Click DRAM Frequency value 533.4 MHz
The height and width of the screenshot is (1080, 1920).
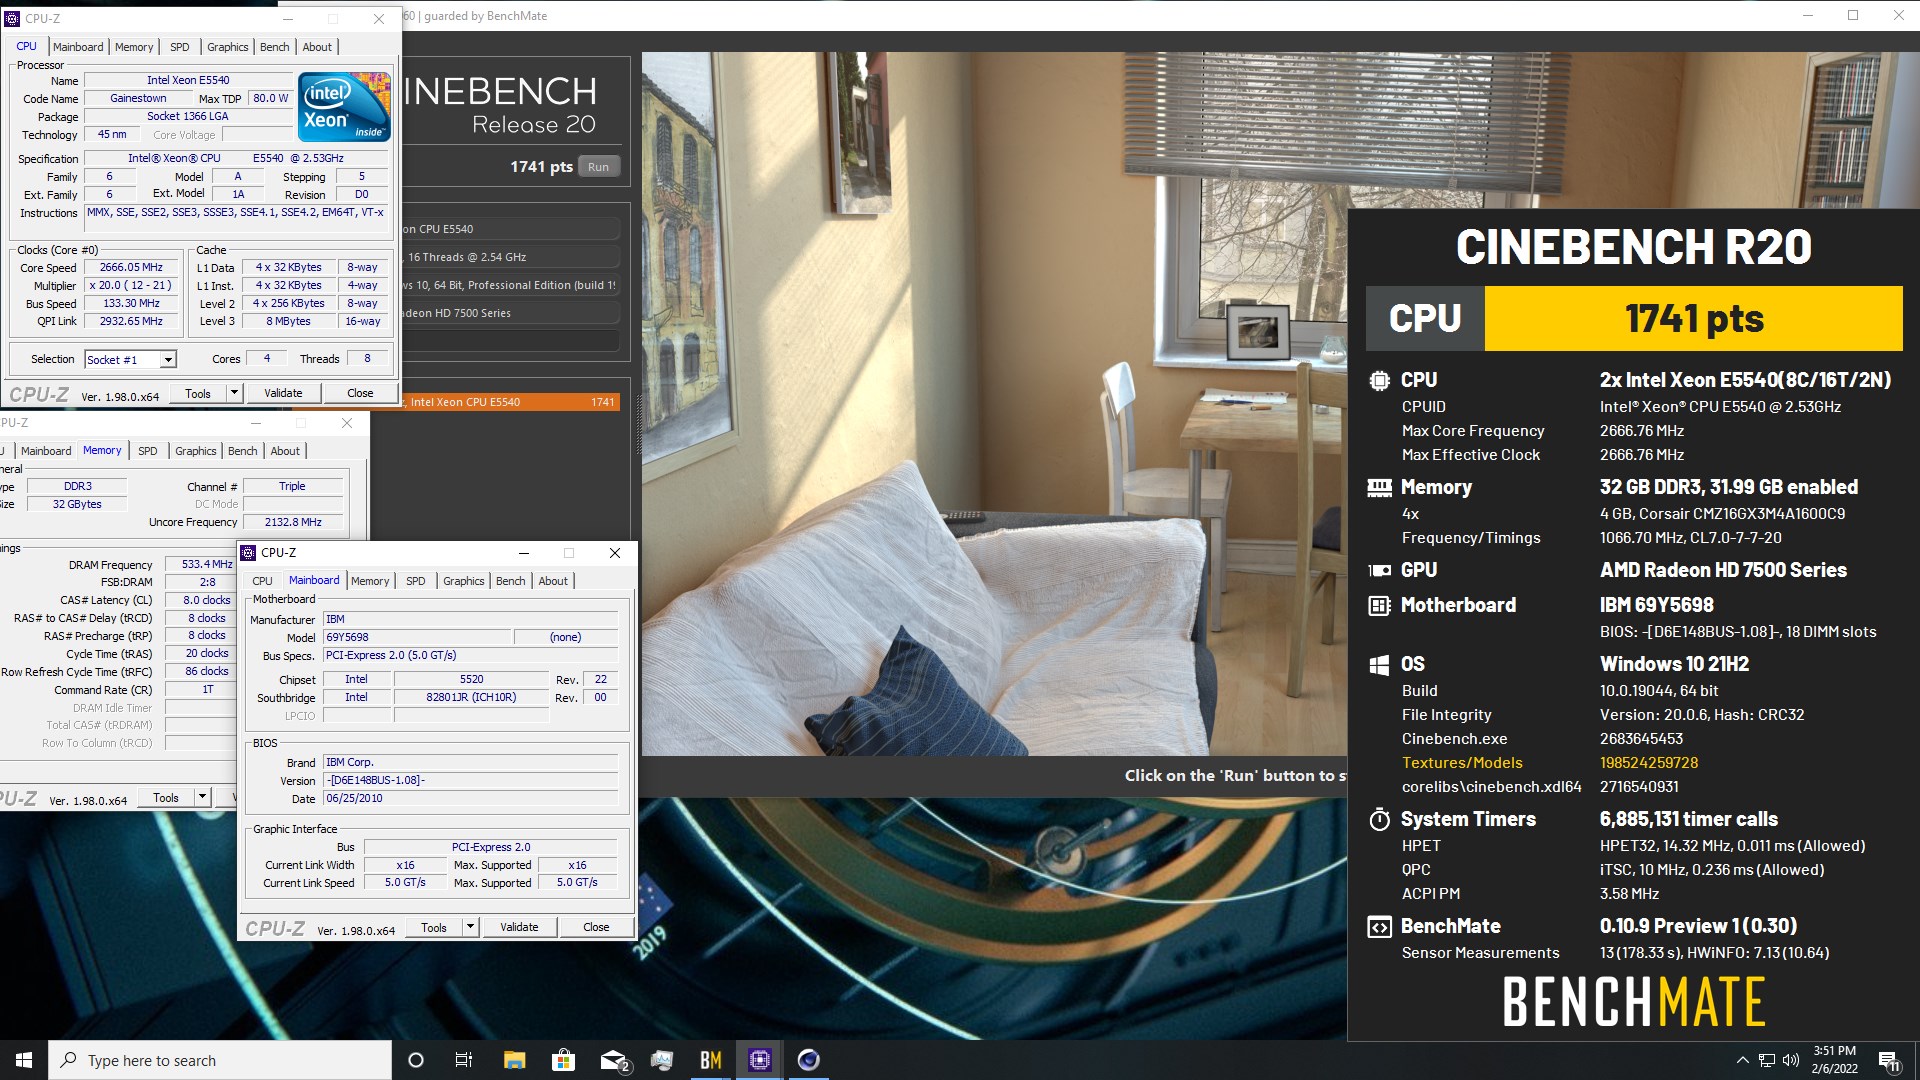[207, 564]
